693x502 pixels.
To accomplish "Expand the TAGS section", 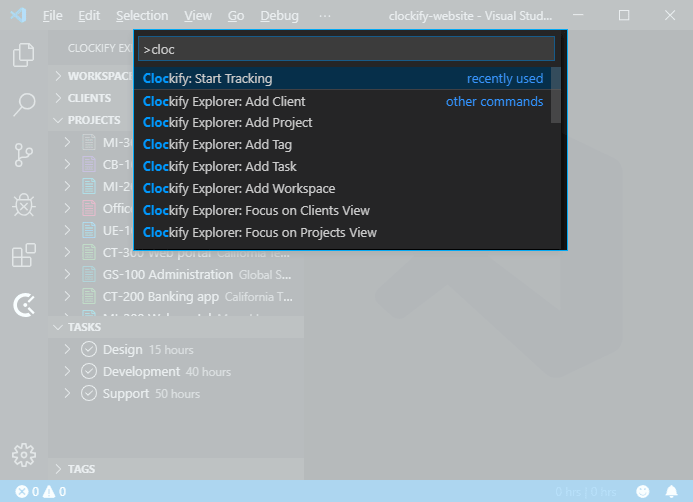I will point(58,469).
